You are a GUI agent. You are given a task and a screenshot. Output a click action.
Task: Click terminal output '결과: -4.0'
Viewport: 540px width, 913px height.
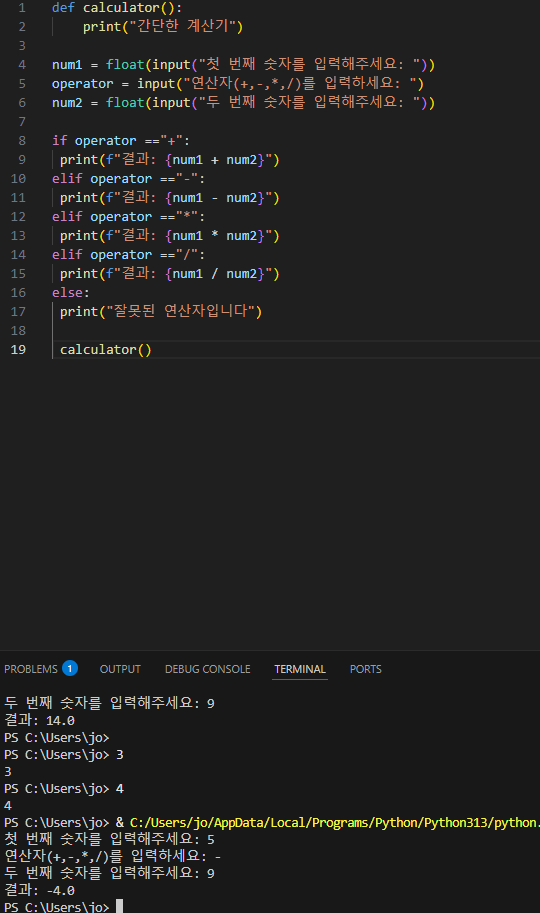tap(40, 890)
